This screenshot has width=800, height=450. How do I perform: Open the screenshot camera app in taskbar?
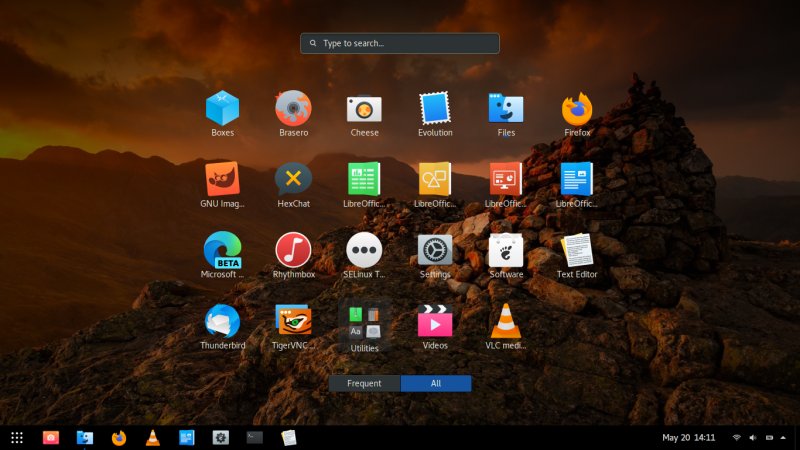[51, 438]
